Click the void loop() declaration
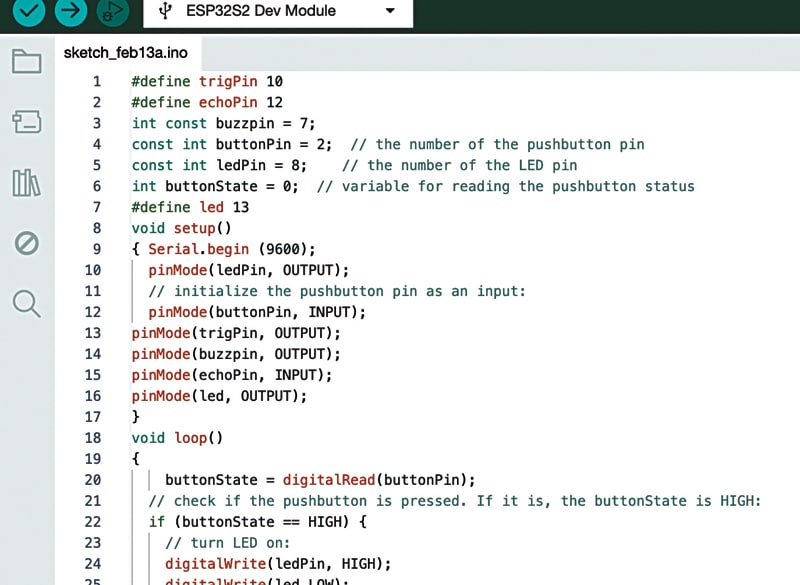Screen dimensions: 800x585 [x=177, y=438]
